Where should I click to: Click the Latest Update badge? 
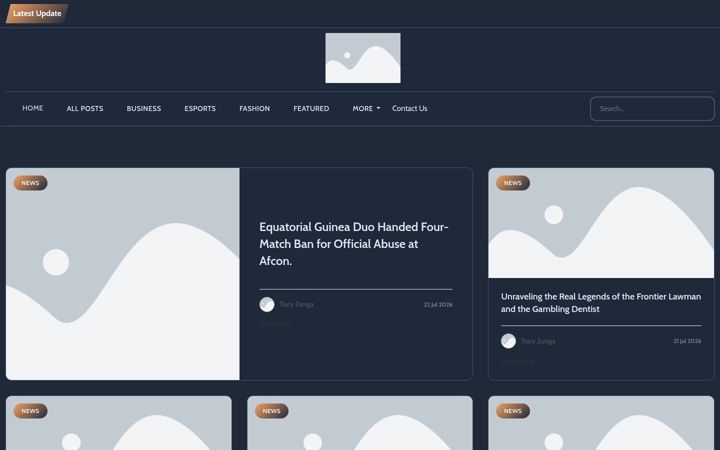point(37,13)
